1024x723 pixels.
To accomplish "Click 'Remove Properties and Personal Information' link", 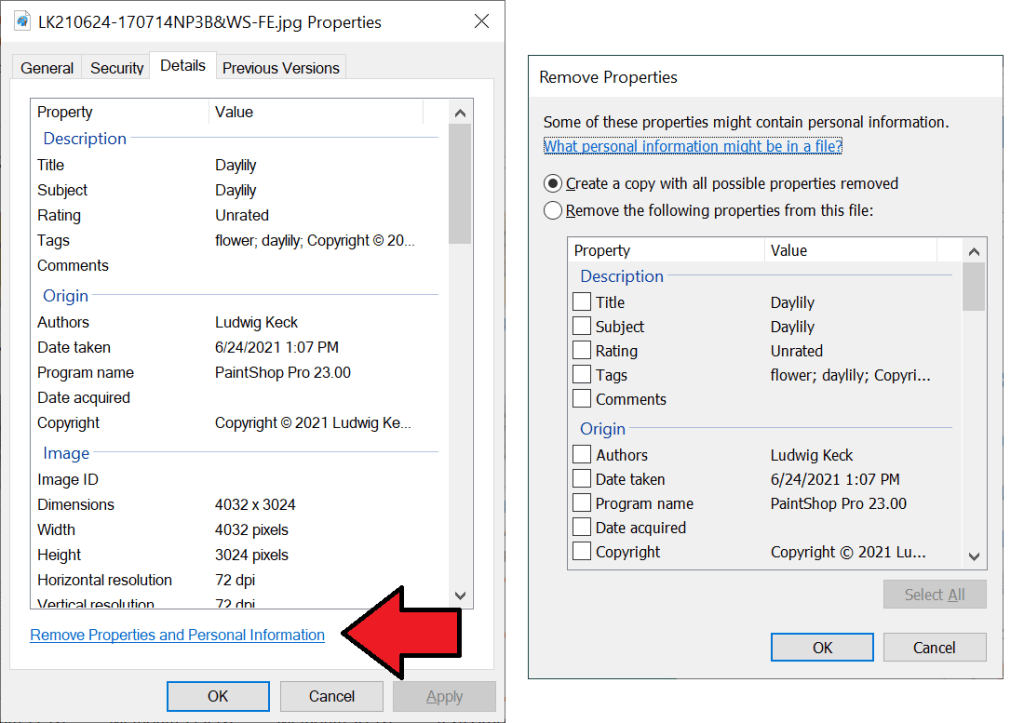I will 178,635.
